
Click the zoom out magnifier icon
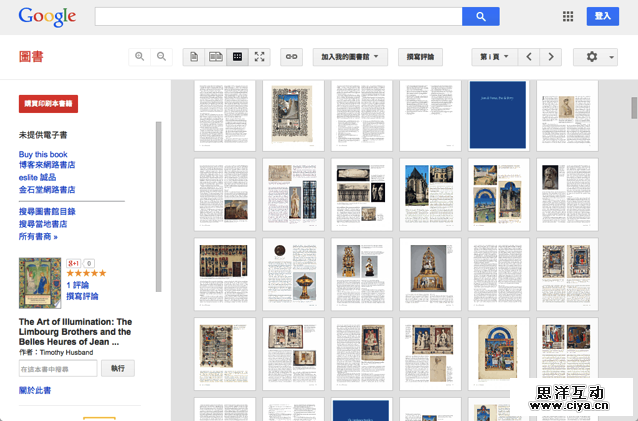162,57
